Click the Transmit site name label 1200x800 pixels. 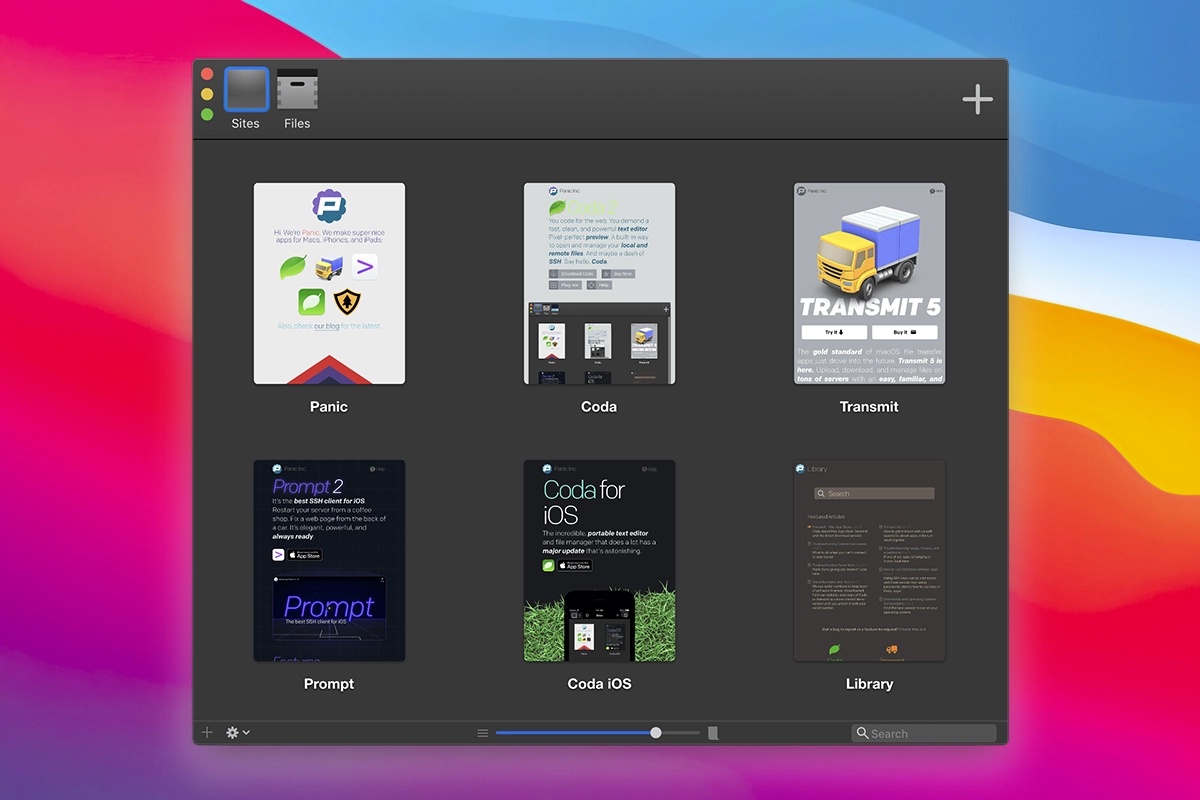tap(869, 407)
